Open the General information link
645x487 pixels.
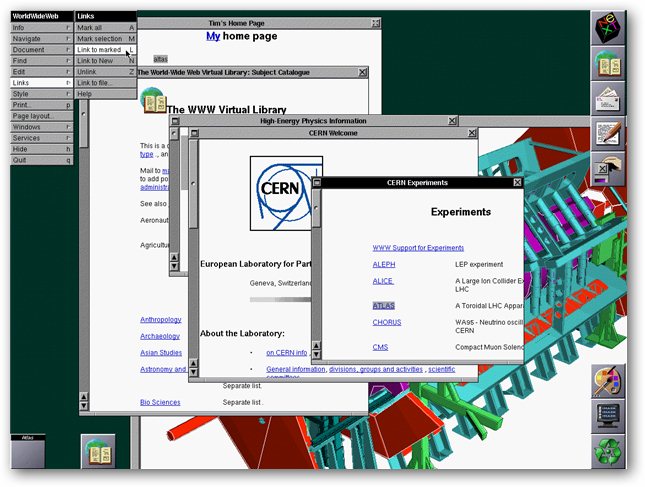(x=295, y=369)
